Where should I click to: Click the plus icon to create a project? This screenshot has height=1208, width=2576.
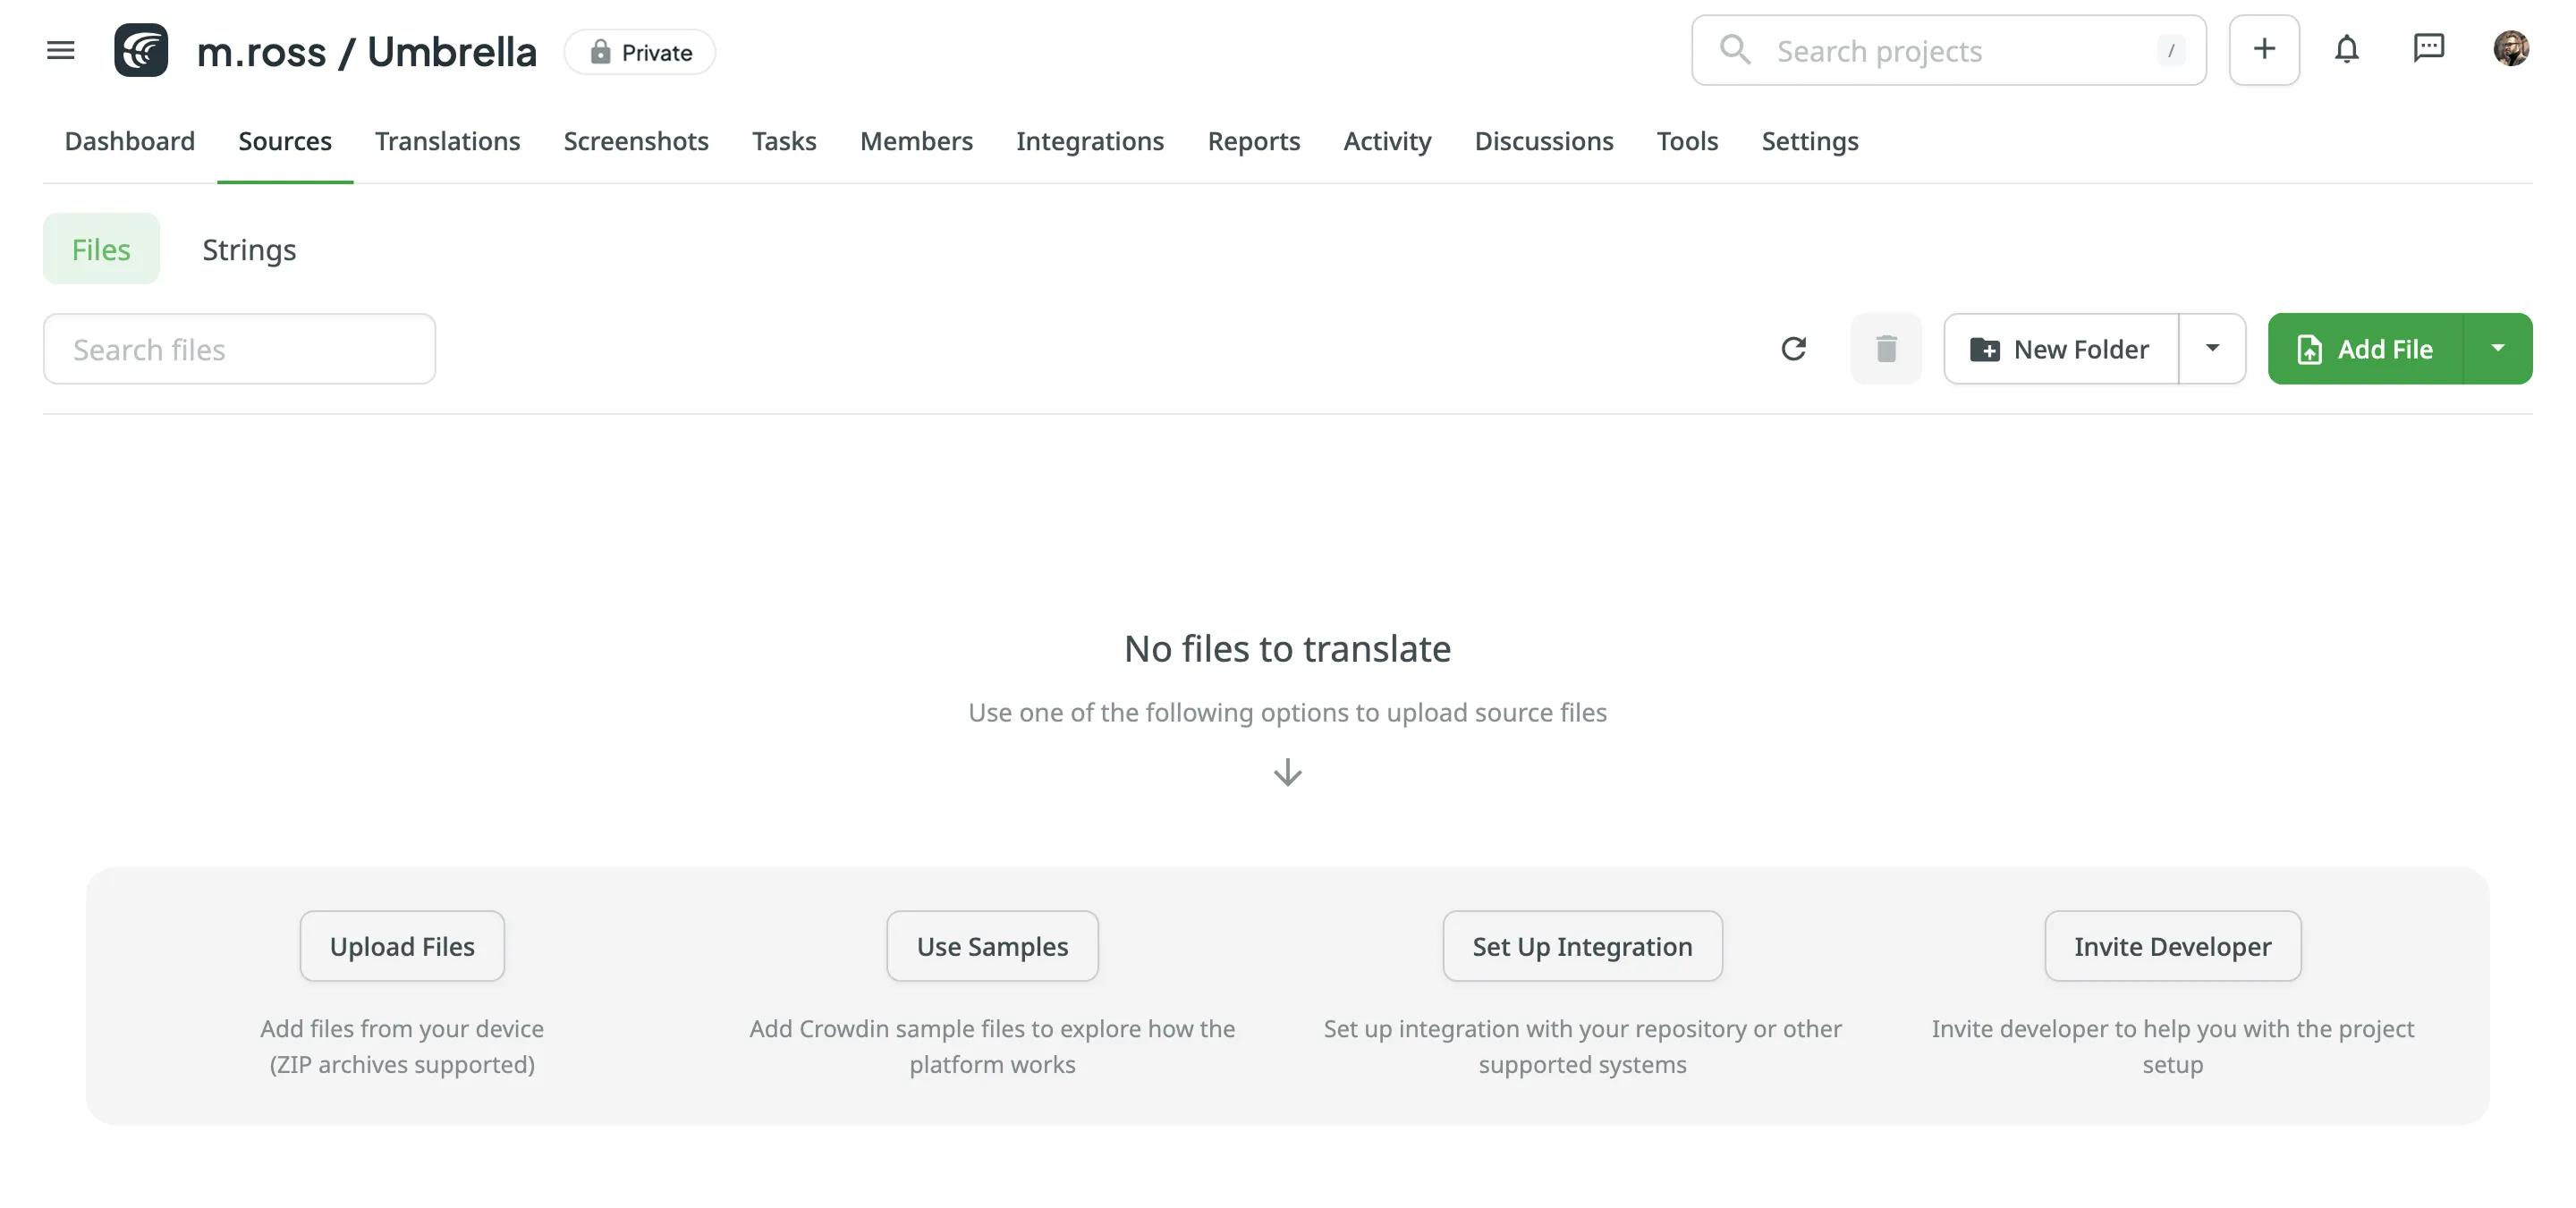tap(2264, 49)
